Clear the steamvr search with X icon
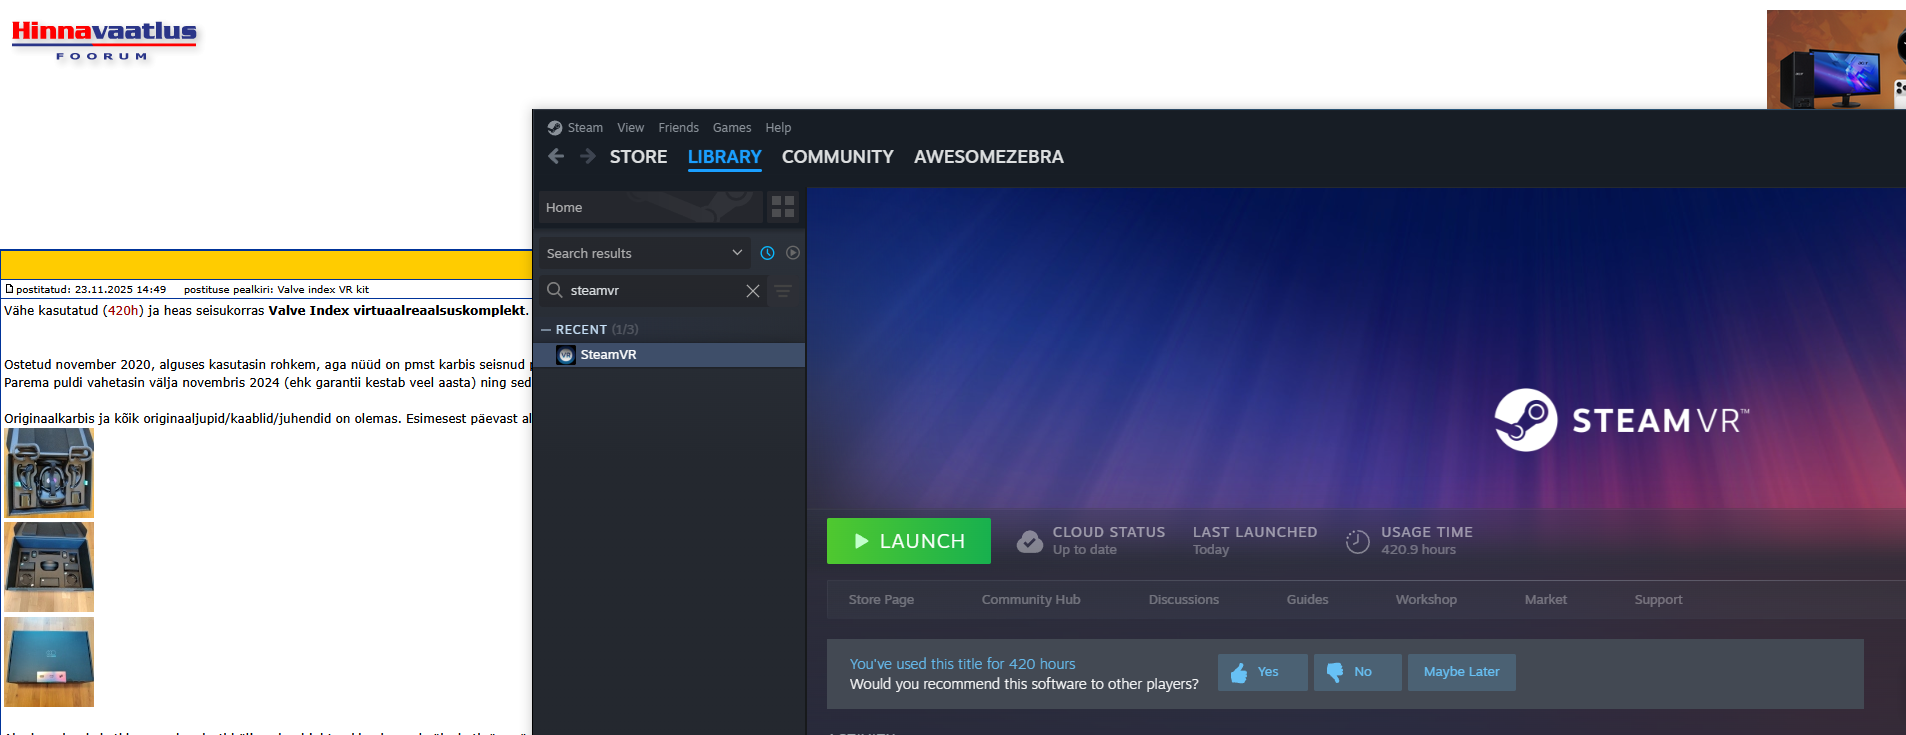The width and height of the screenshot is (1906, 735). tap(753, 291)
